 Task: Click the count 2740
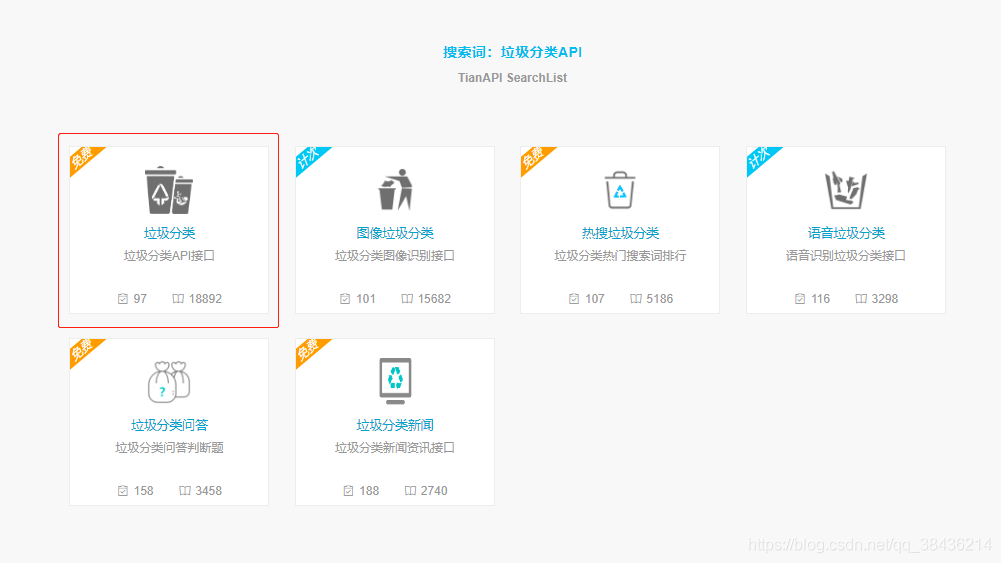pos(434,491)
